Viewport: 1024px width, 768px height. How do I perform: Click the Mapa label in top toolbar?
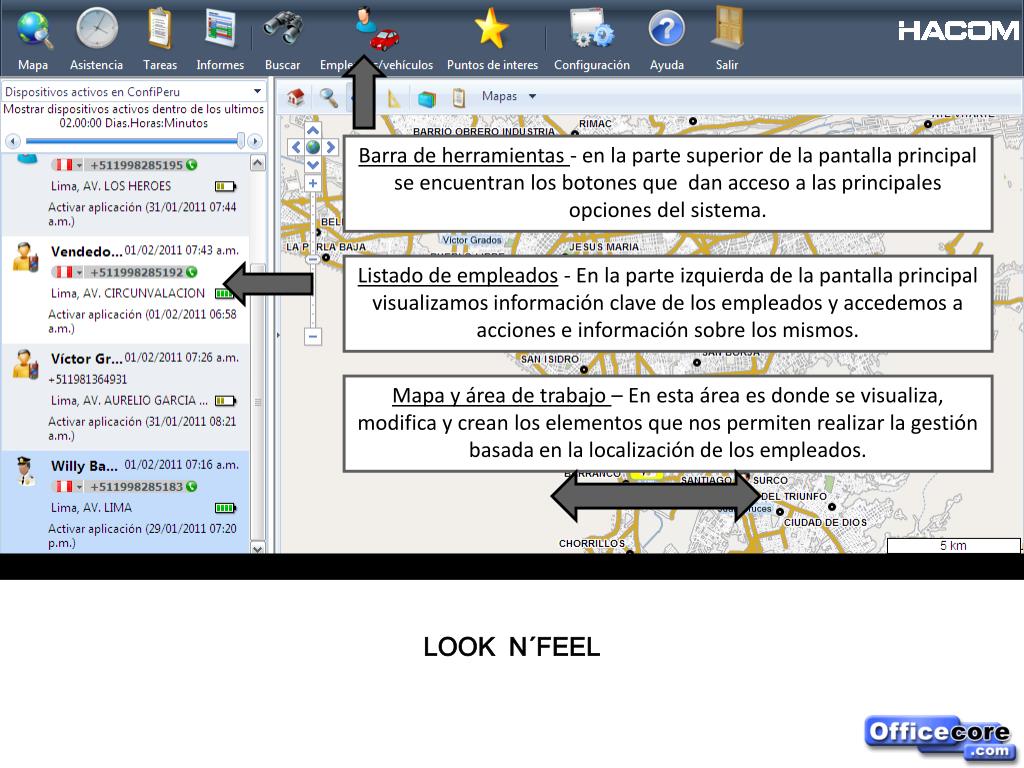click(x=33, y=65)
